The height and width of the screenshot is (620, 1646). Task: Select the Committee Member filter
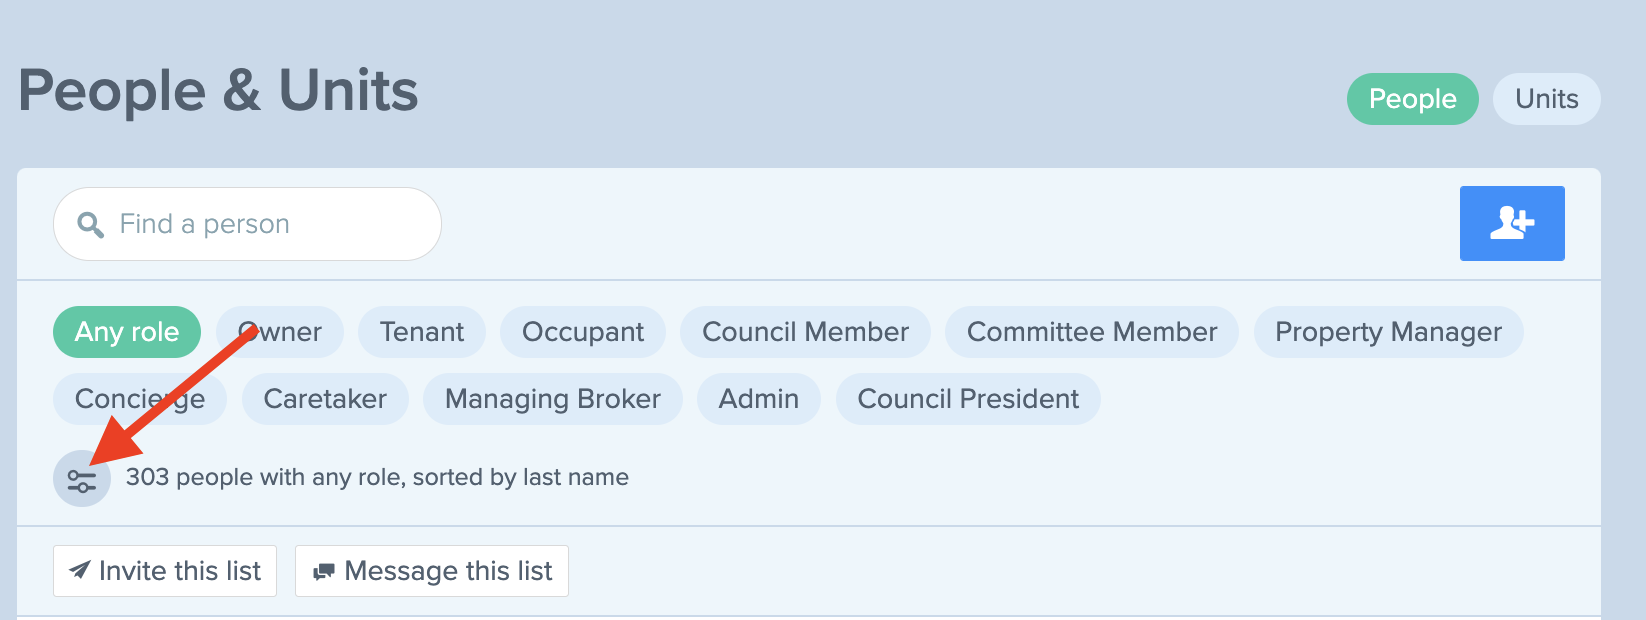(1092, 332)
